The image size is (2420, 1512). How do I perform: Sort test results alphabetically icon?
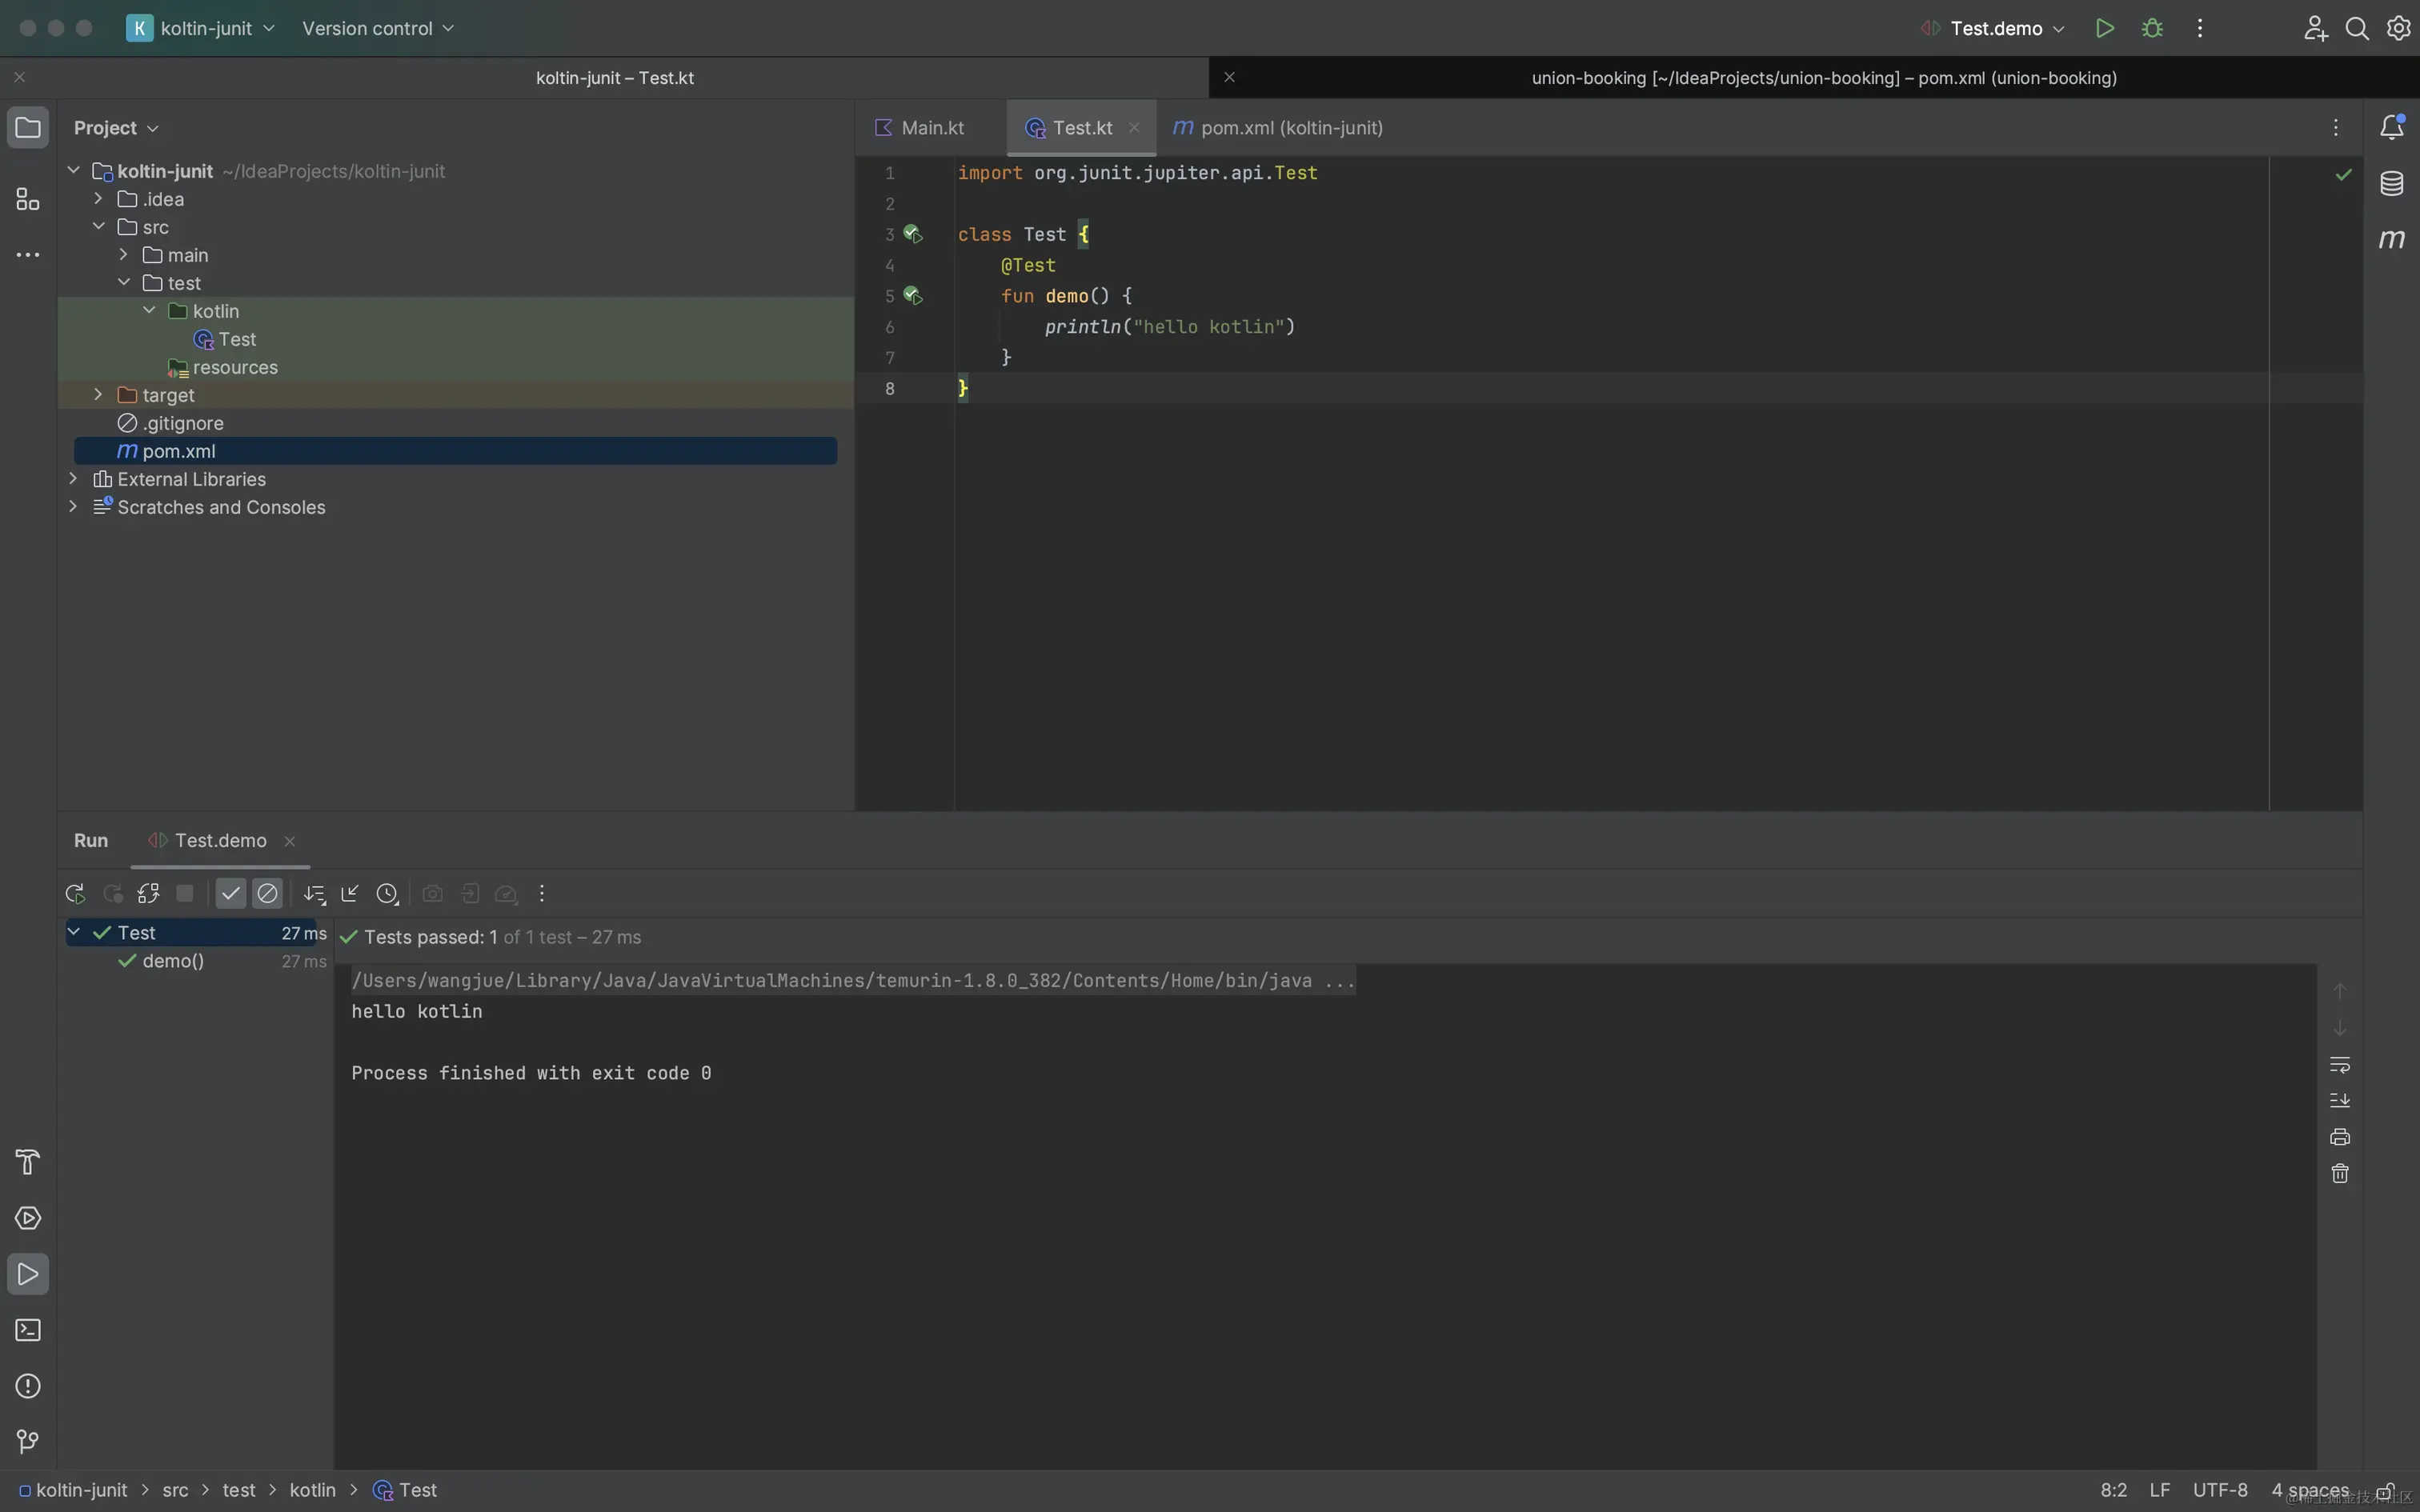tap(314, 894)
